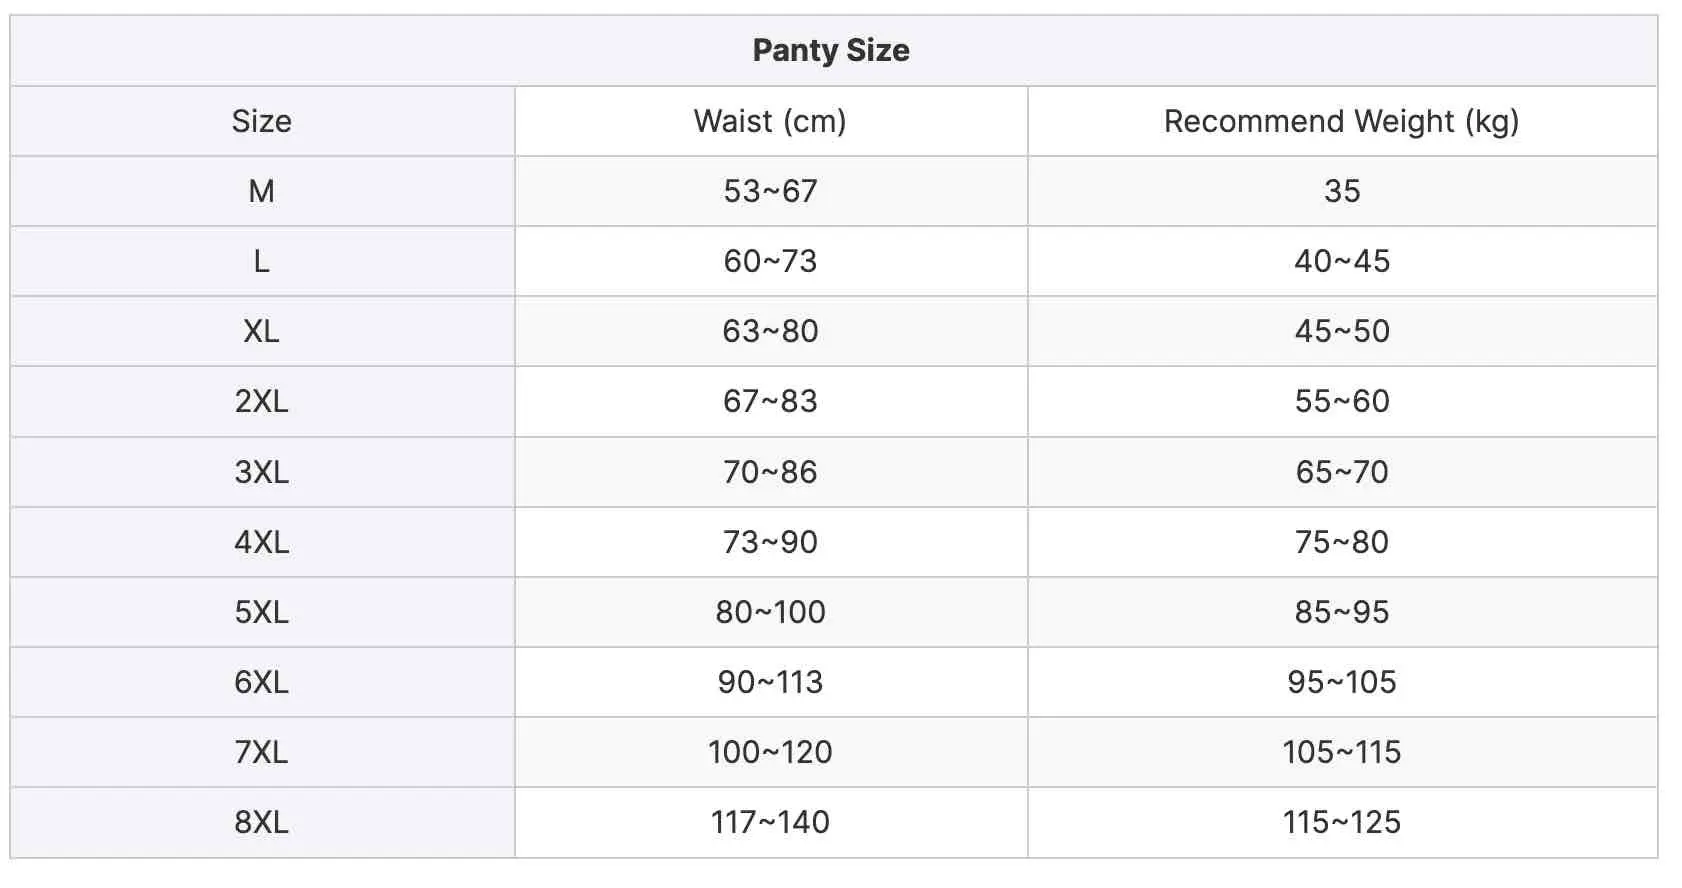Select the 45~50 weight cell
Viewport: 1682px width, 888px height.
tap(1342, 331)
